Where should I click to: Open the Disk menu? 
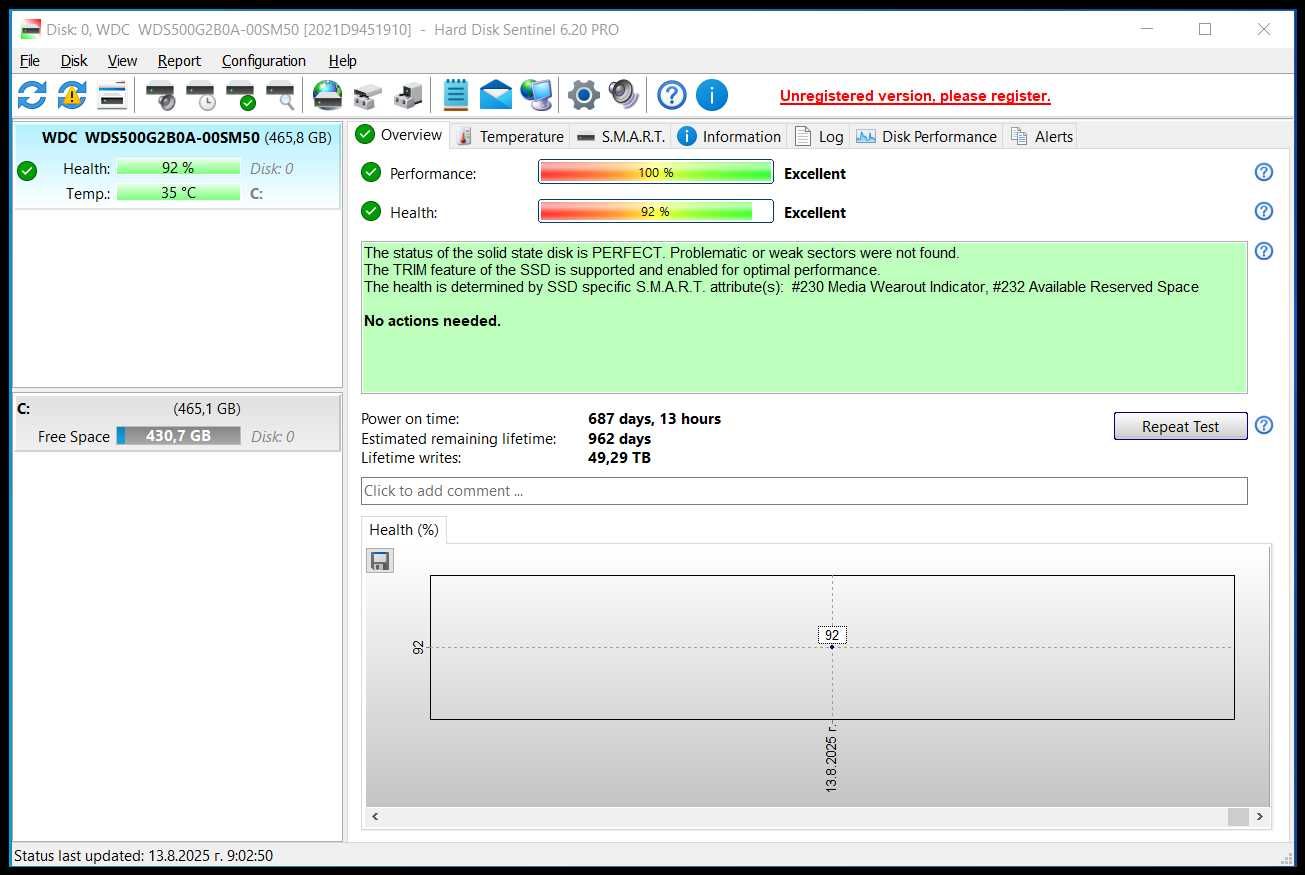coord(74,61)
